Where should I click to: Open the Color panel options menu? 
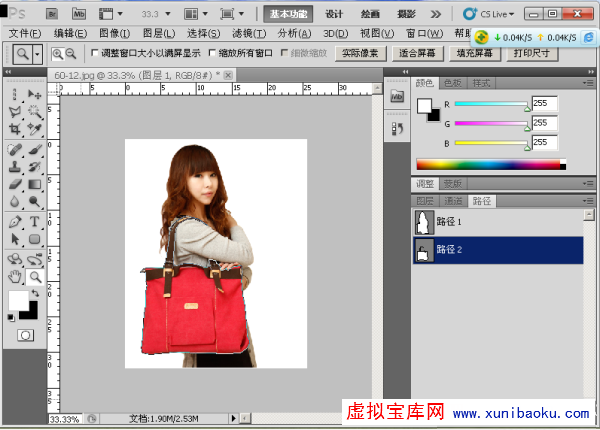[590, 83]
